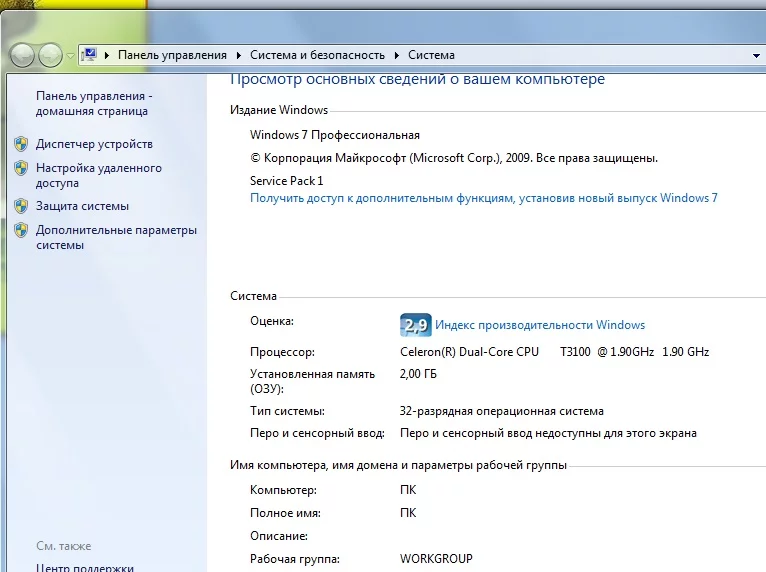766x572 pixels.
Task: Click the Имя компьютера, имя домена section header
Action: click(398, 465)
